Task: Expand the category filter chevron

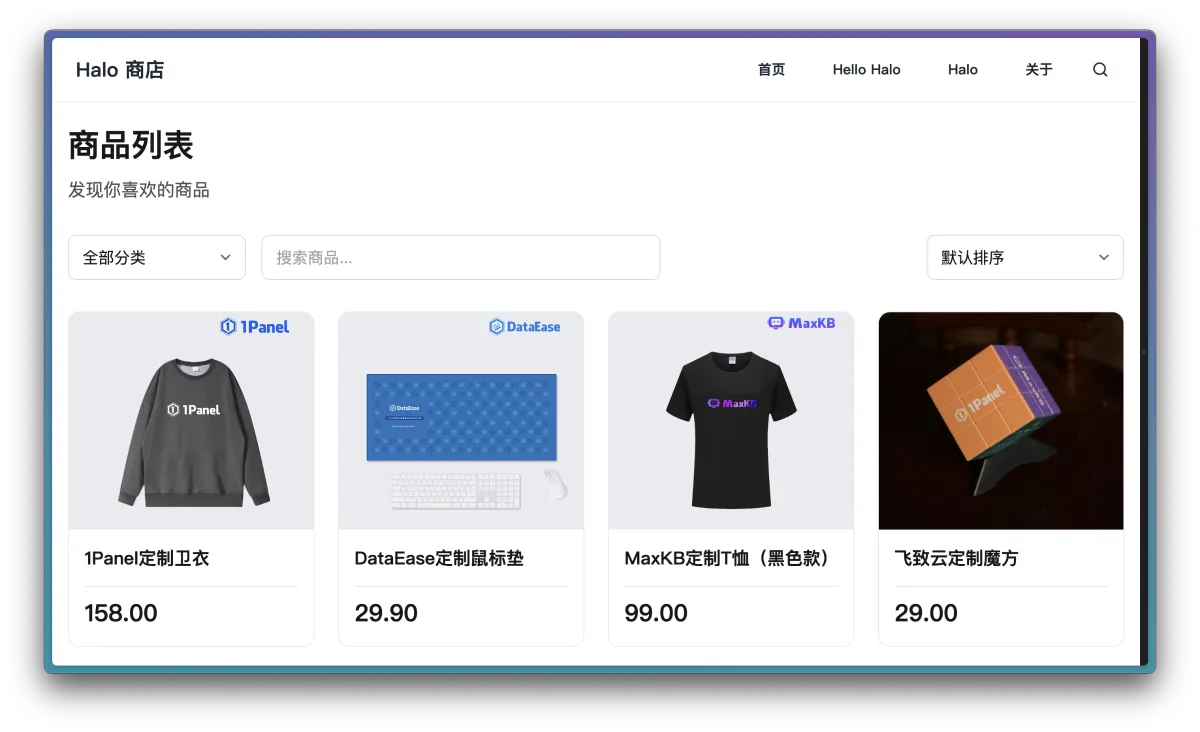Action: 226,257
